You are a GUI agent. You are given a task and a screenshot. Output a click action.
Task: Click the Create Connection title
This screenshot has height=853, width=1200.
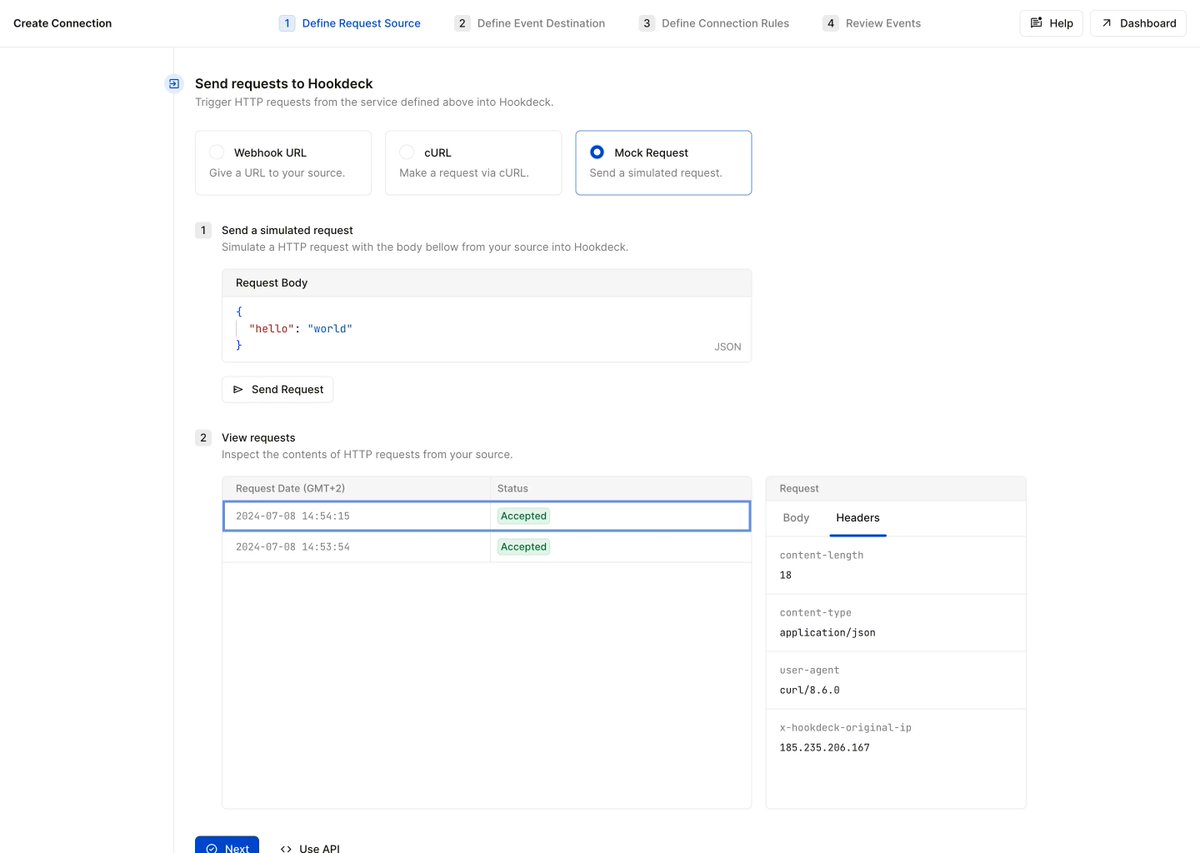pos(63,23)
